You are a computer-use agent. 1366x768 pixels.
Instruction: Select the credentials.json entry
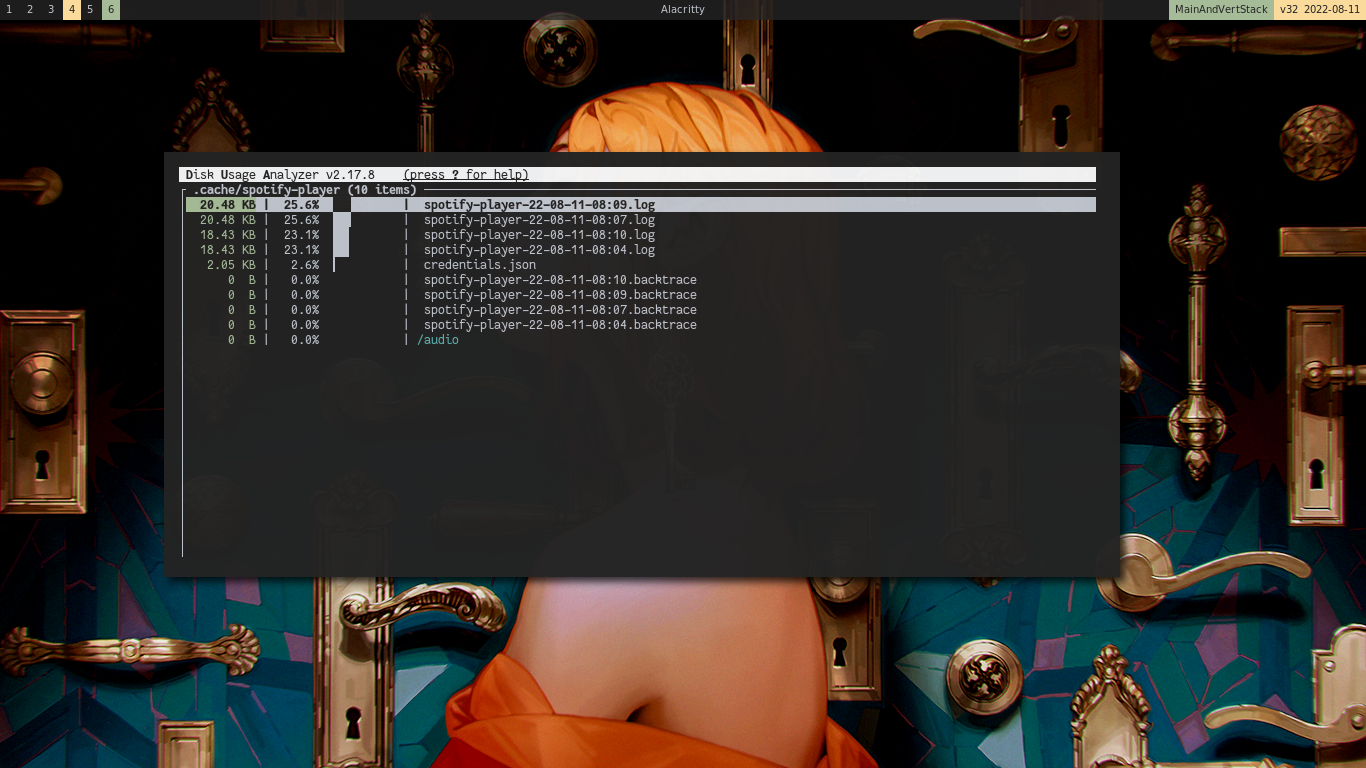click(480, 265)
